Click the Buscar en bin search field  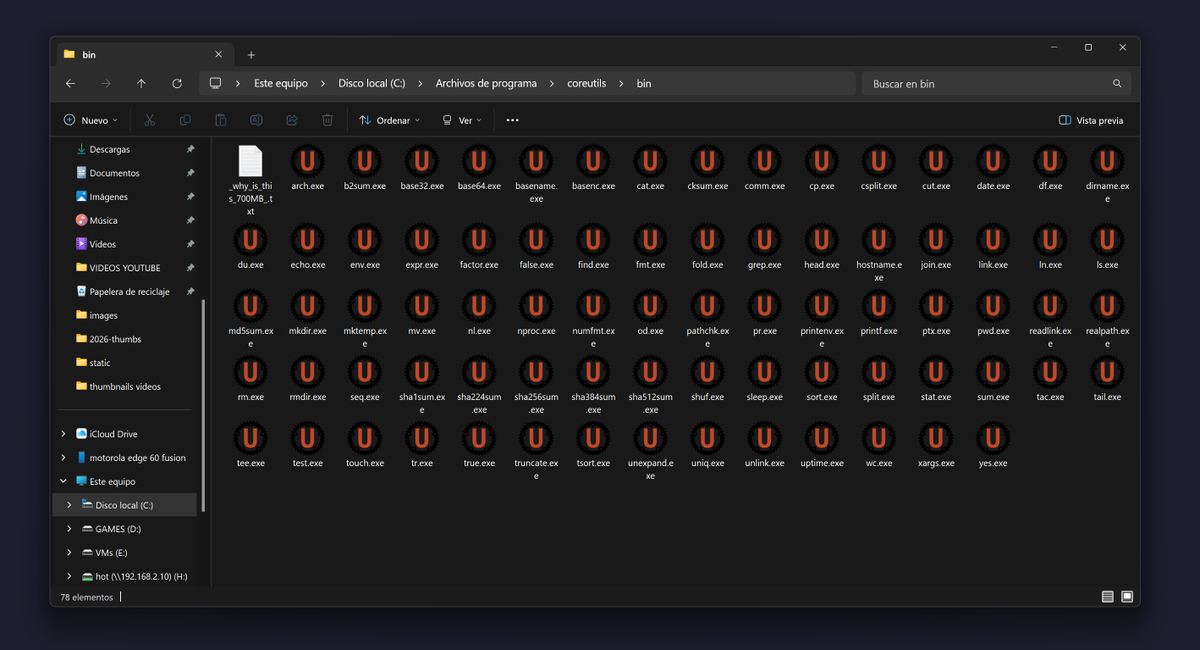click(x=996, y=84)
